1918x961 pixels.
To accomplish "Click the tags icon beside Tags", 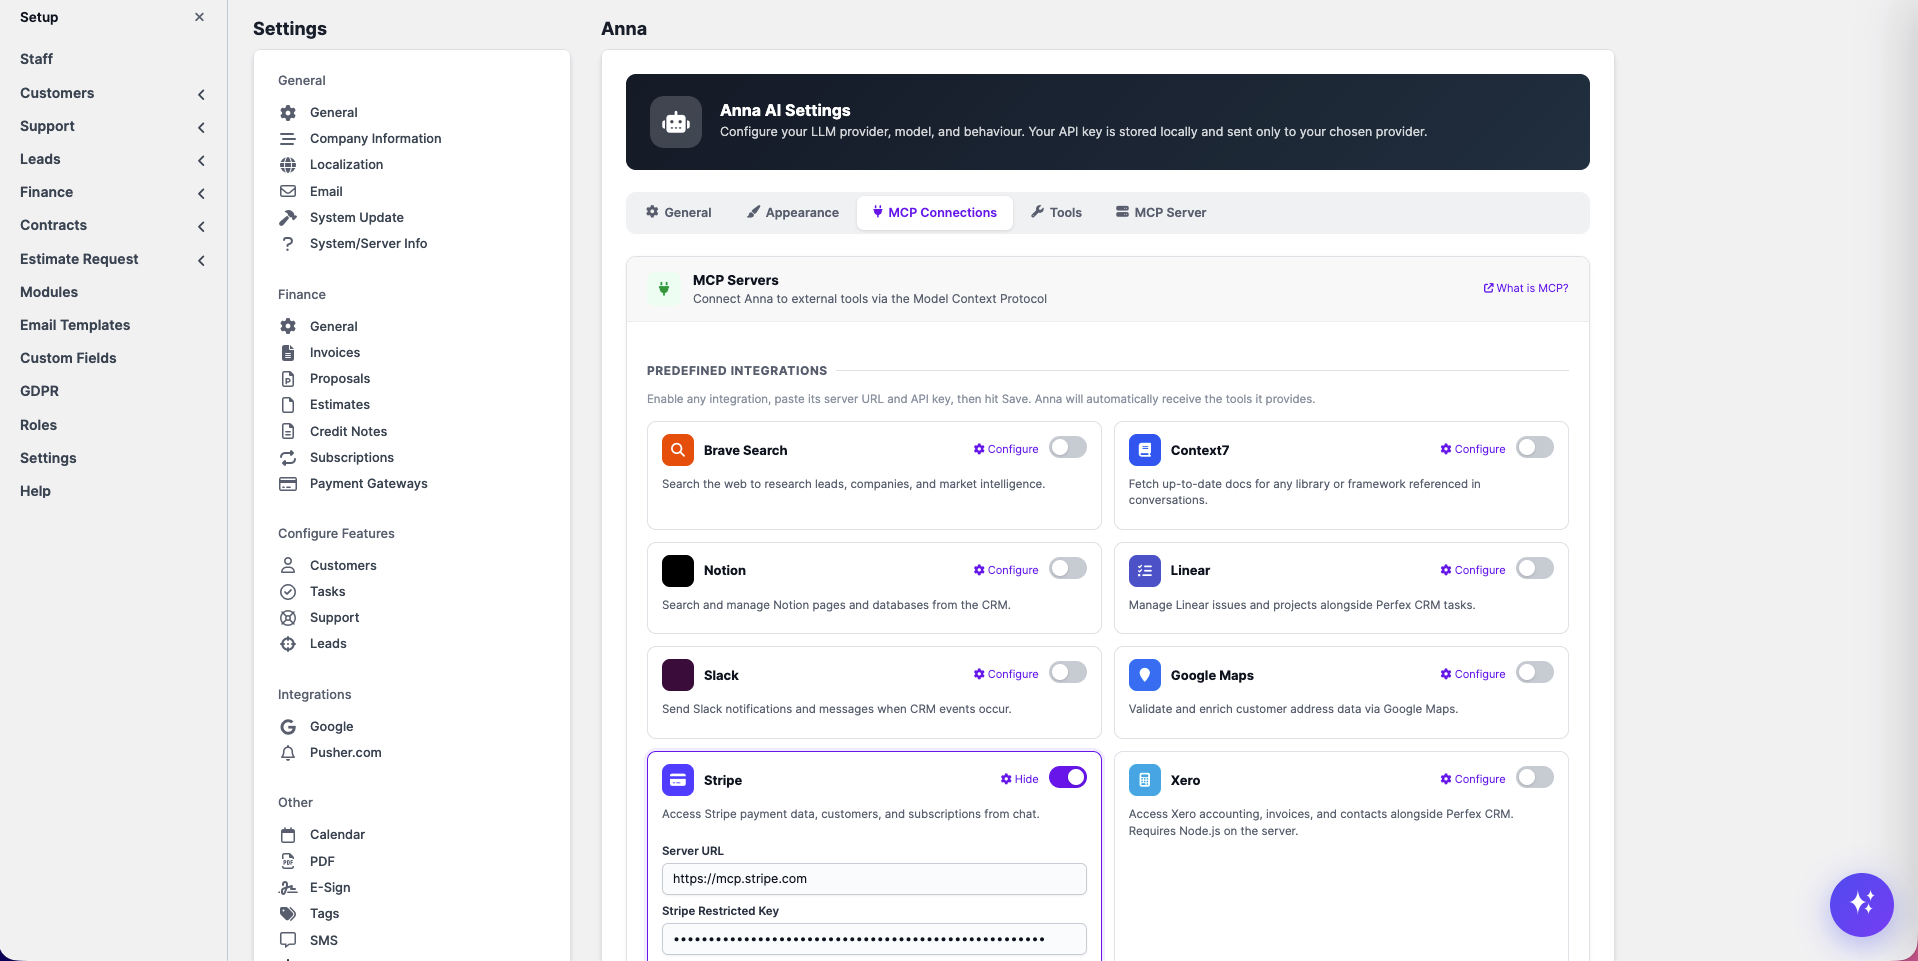I will 288,913.
